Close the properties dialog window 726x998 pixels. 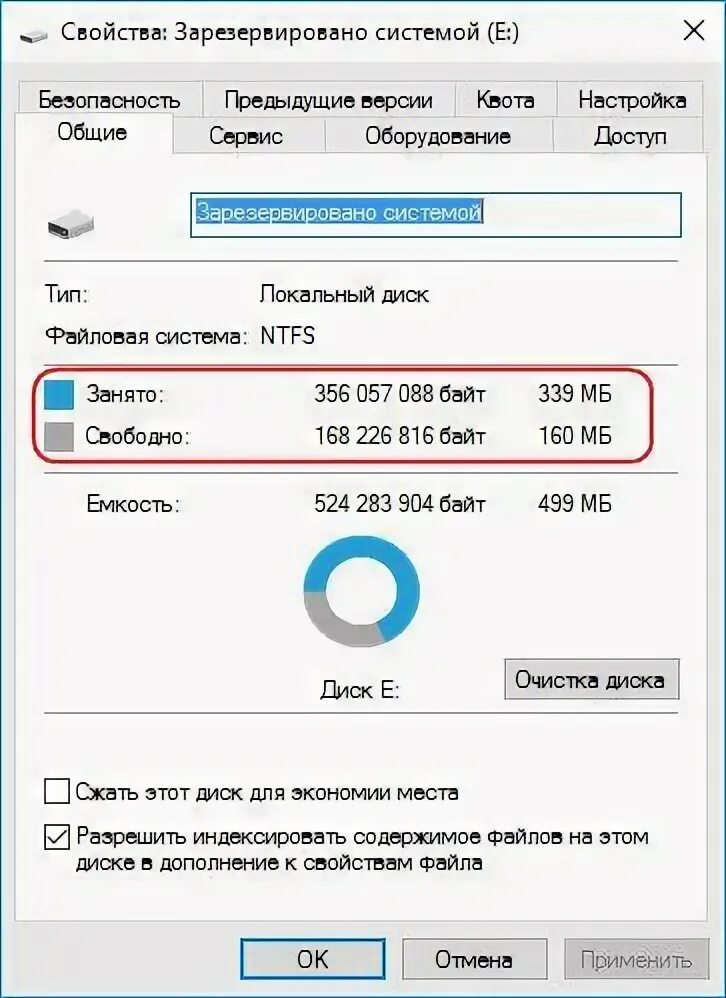[693, 31]
